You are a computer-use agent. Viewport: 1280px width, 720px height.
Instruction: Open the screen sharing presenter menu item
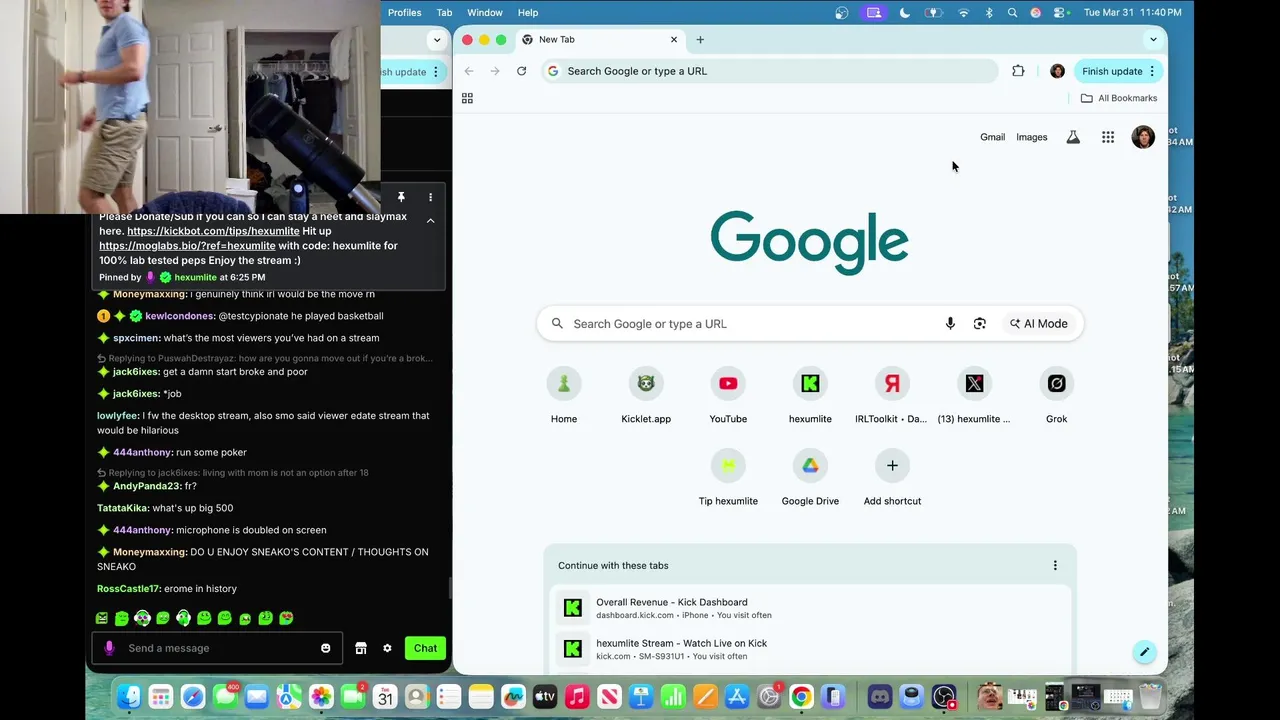pos(874,13)
